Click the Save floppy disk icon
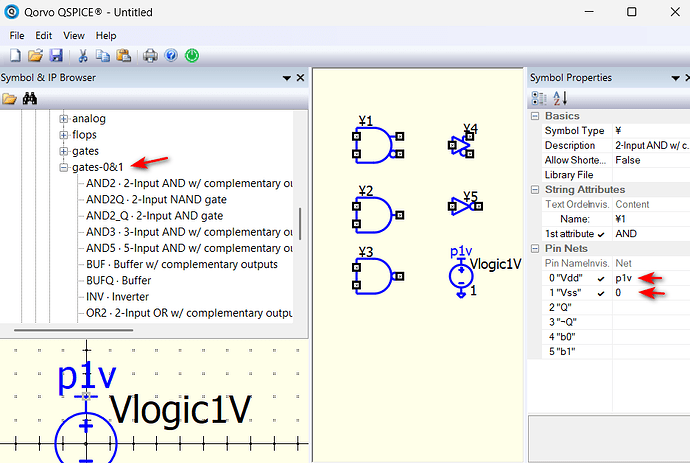 click(x=55, y=54)
